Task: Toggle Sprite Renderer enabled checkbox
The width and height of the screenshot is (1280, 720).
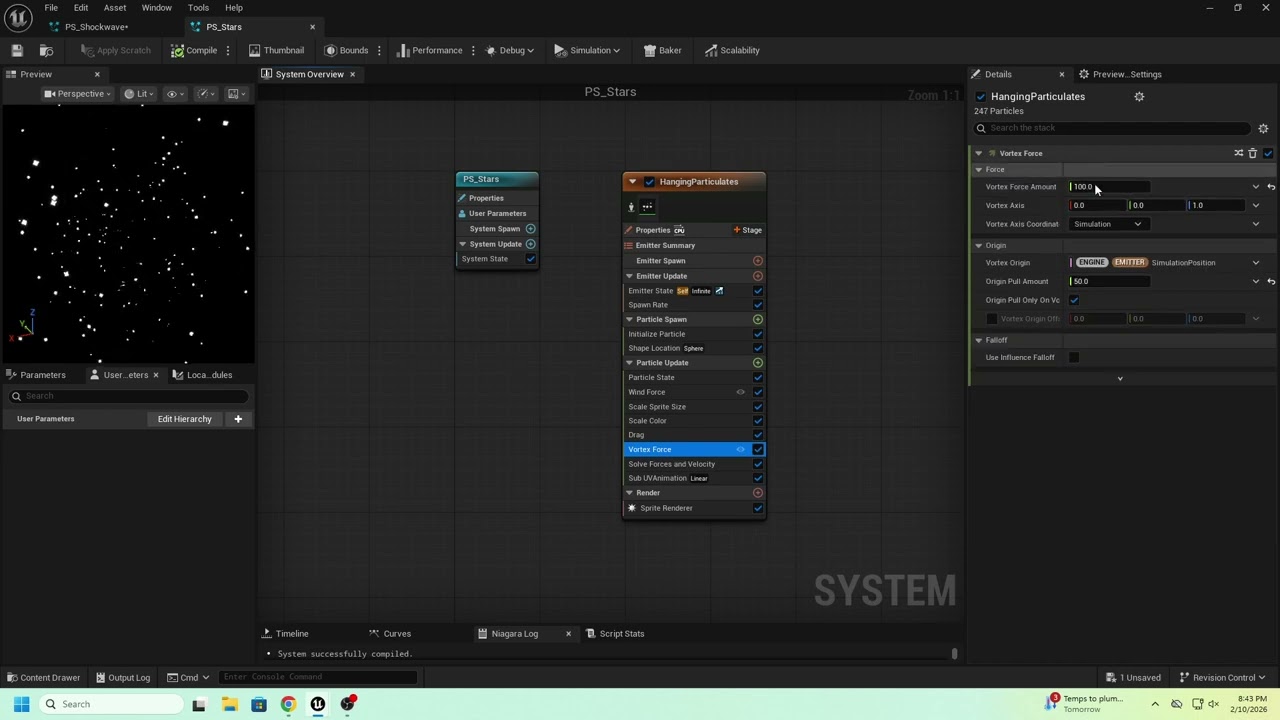Action: (757, 508)
